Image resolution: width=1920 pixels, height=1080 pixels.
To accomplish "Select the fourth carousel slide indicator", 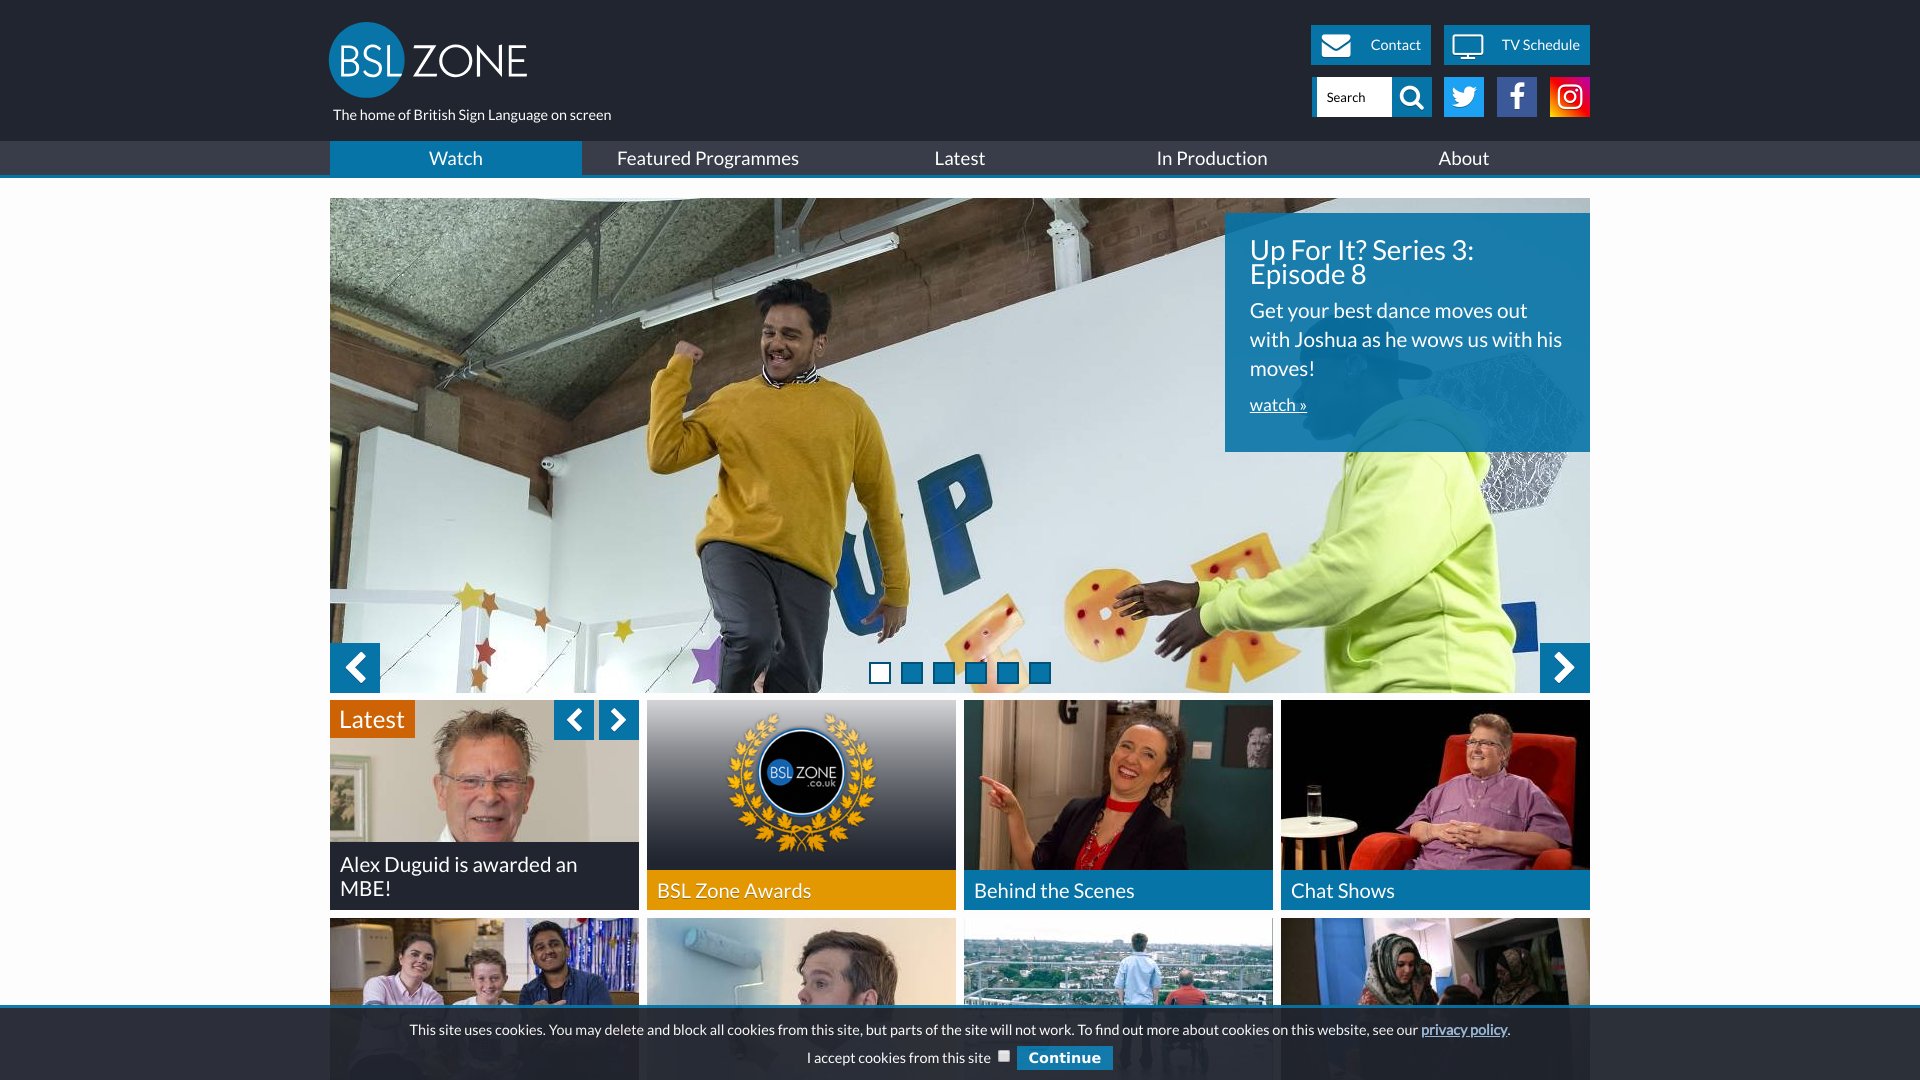I will click(x=976, y=673).
